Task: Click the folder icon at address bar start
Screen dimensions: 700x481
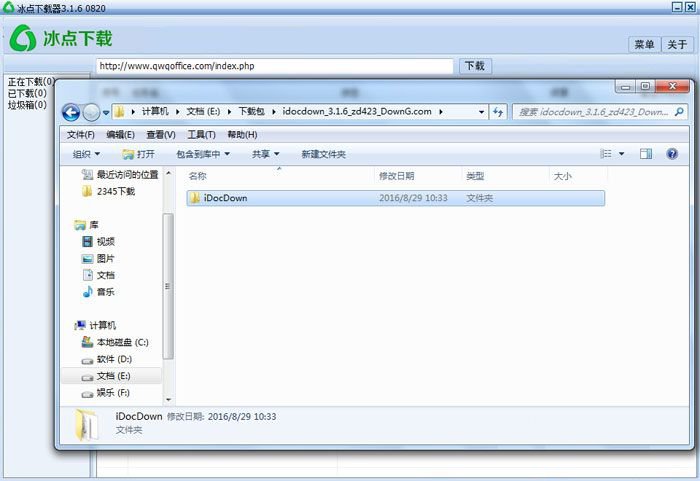Action: coord(120,112)
